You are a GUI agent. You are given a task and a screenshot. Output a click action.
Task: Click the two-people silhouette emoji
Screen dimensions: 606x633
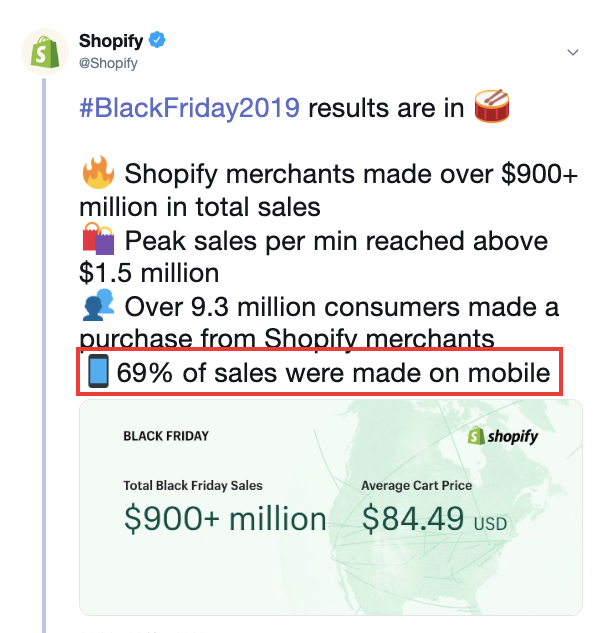click(x=98, y=304)
